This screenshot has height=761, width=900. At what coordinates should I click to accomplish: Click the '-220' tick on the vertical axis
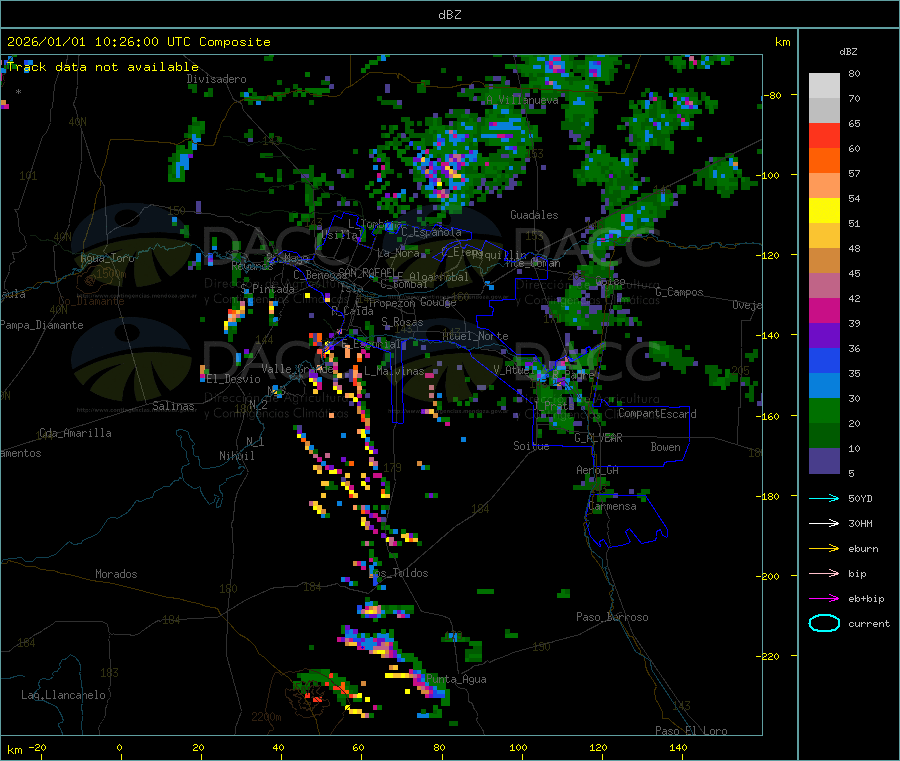tap(769, 656)
